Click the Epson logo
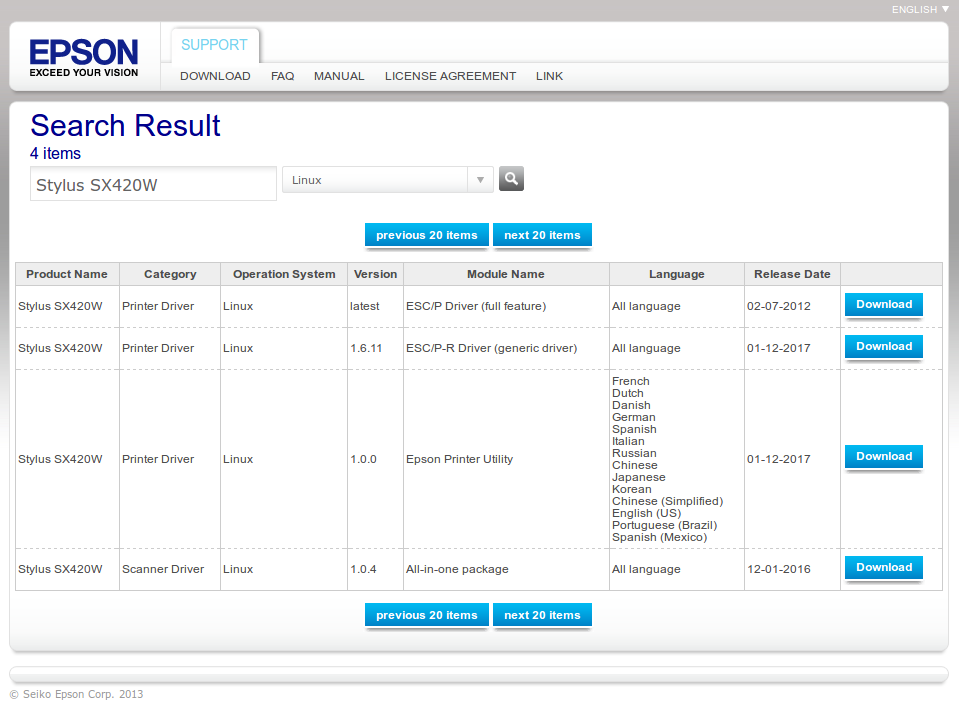Image resolution: width=959 pixels, height=715 pixels. tap(84, 57)
